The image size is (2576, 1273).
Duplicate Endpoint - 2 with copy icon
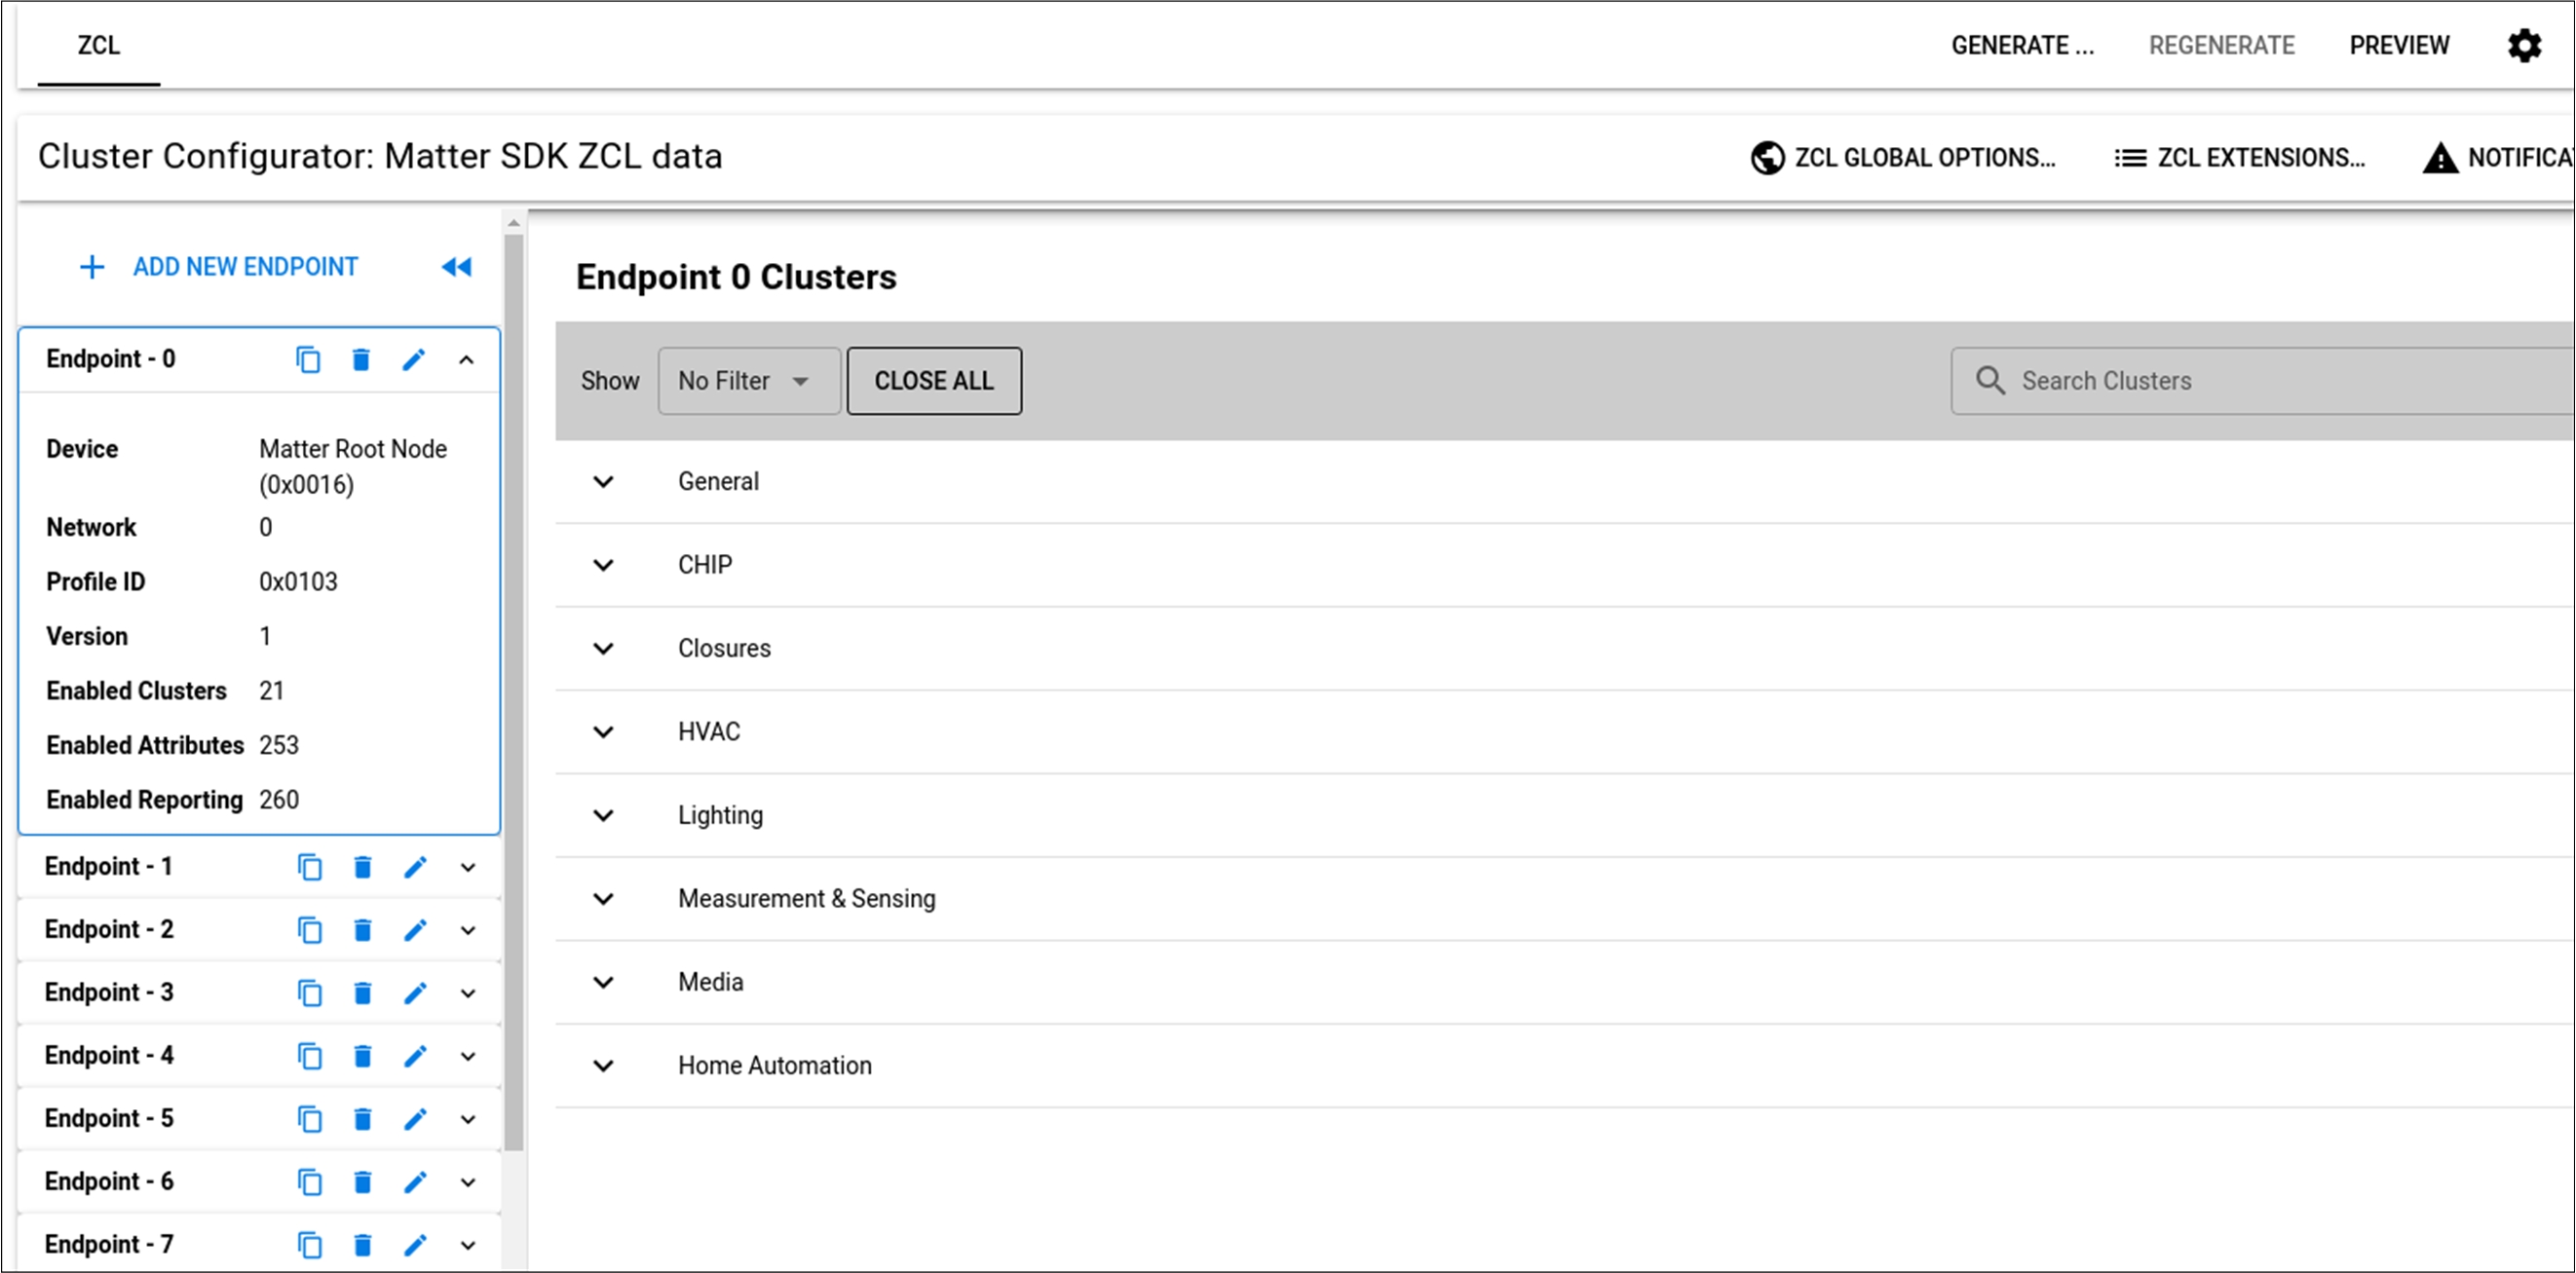click(x=310, y=930)
